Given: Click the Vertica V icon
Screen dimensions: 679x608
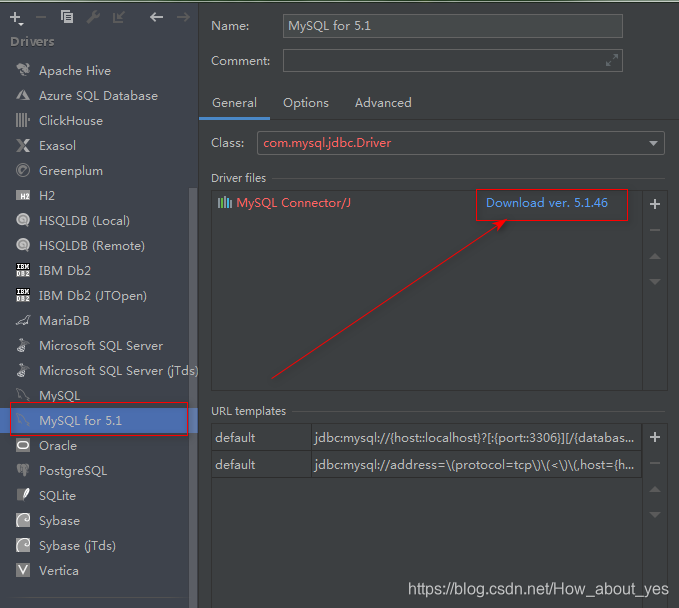Looking at the screenshot, I should coord(23,570).
